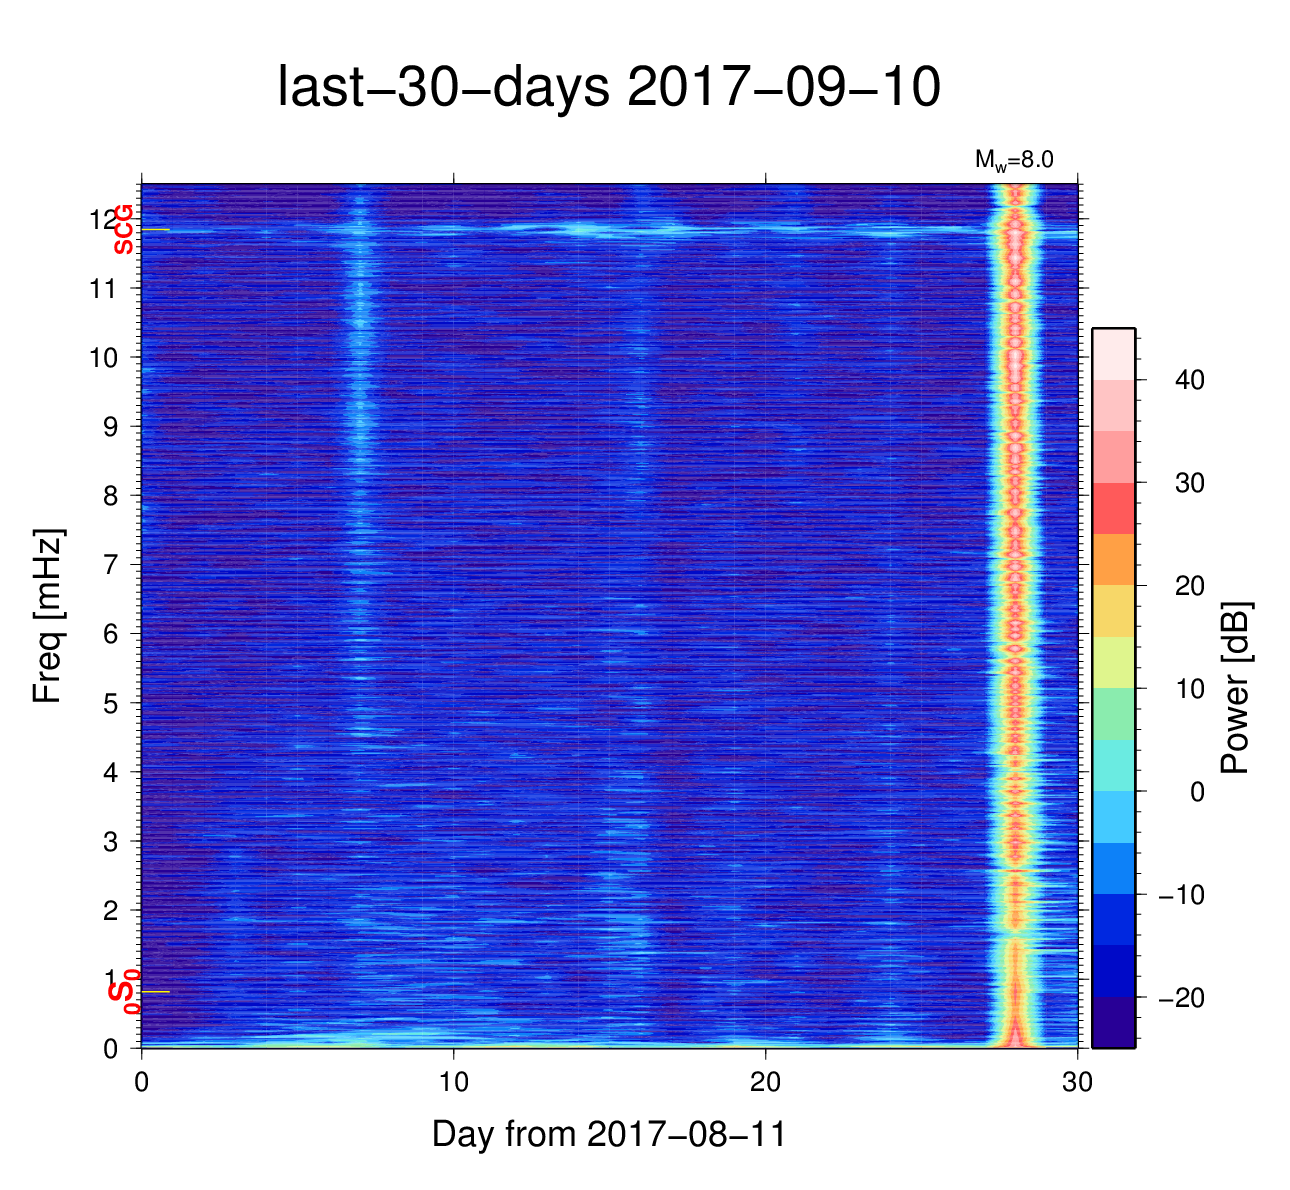The width and height of the screenshot is (1290, 1190).
Task: Pick the orange colorbar segment
Action: (x=1113, y=559)
